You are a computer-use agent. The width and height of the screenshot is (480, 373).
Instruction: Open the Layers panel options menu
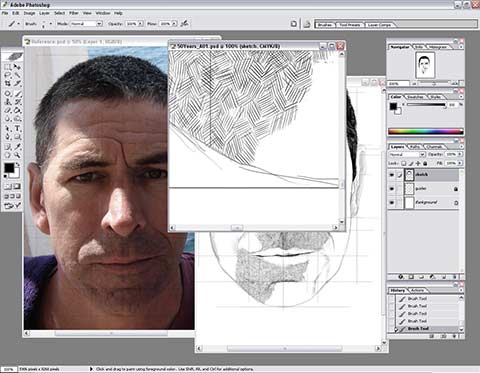click(461, 147)
